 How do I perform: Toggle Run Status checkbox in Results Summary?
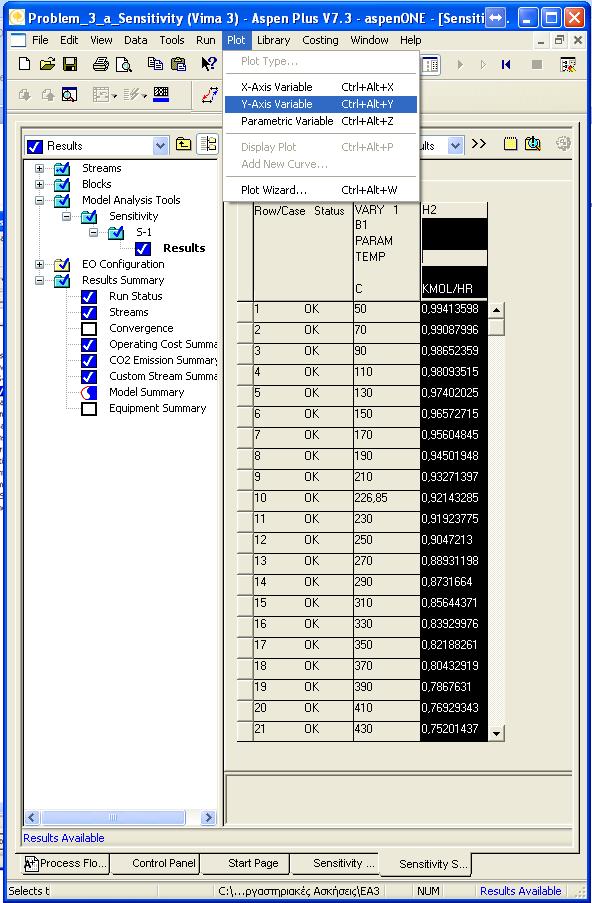(89, 296)
